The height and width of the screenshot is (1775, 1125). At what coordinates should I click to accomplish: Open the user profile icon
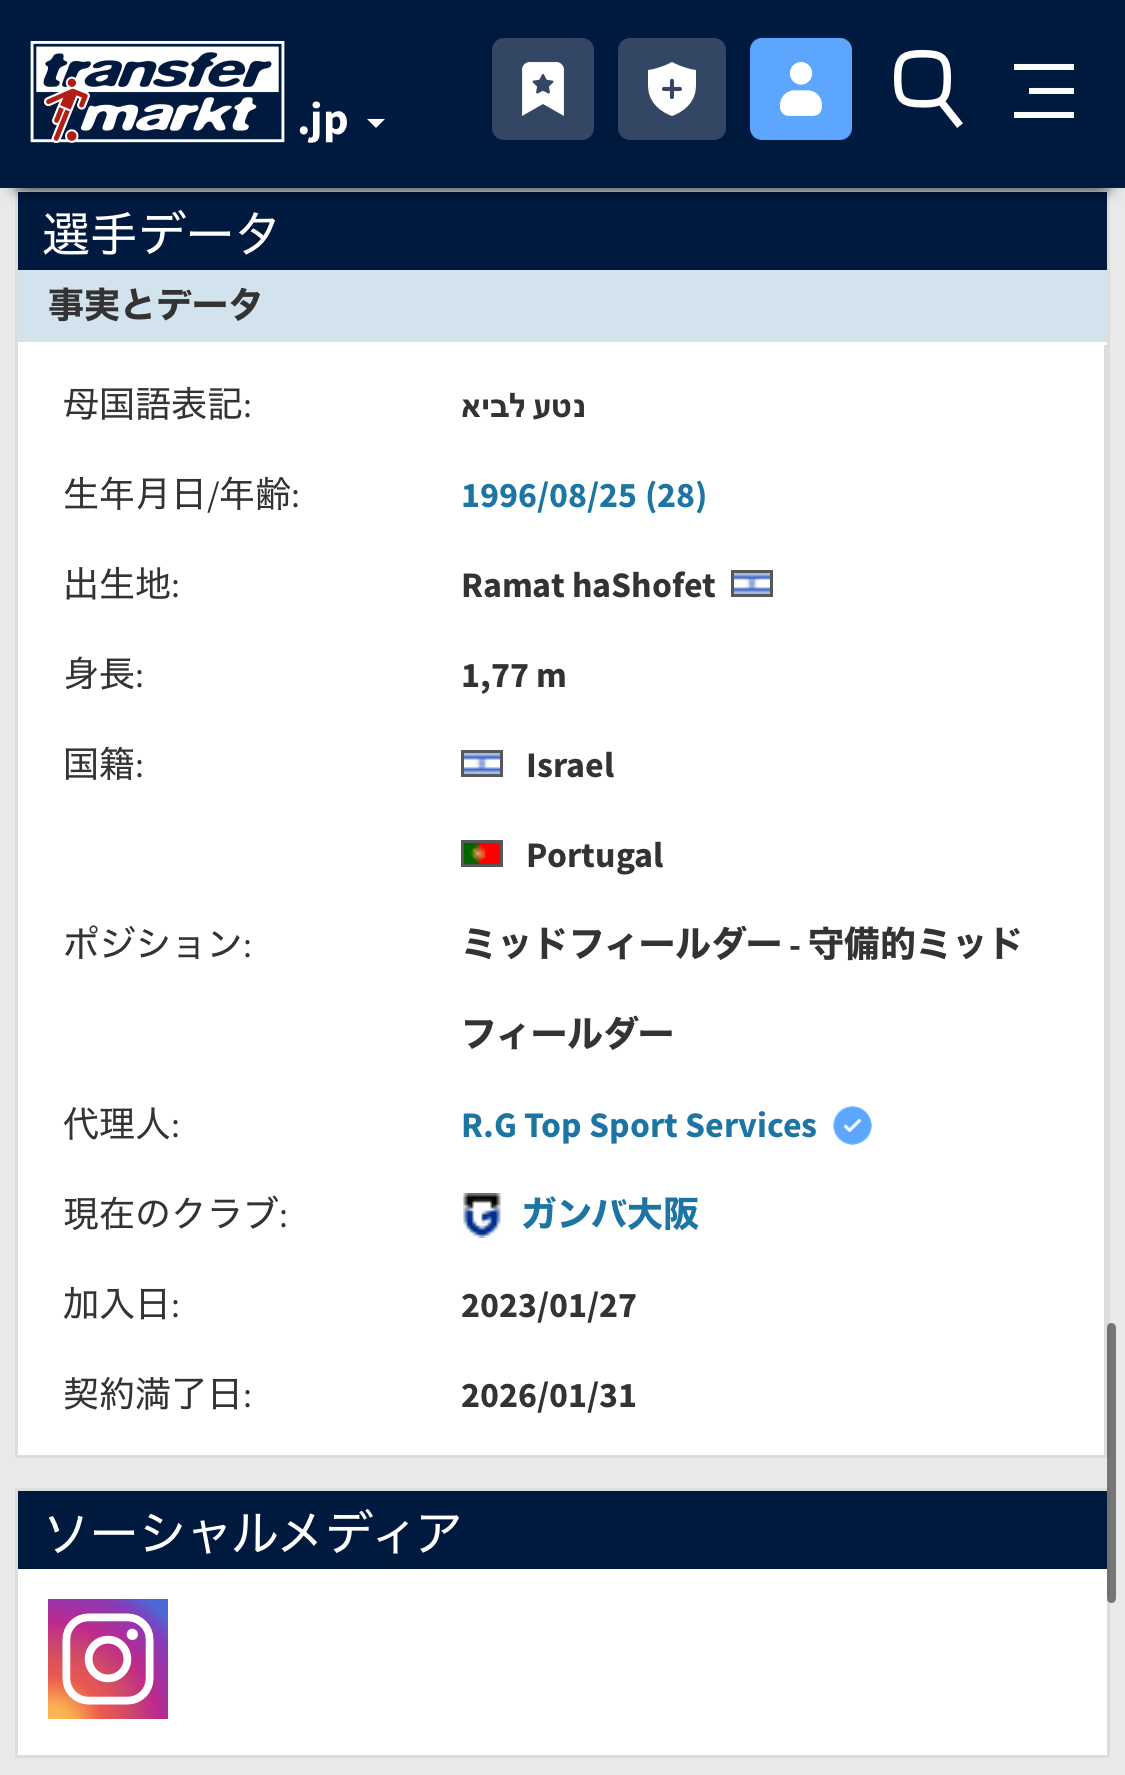[x=800, y=89]
